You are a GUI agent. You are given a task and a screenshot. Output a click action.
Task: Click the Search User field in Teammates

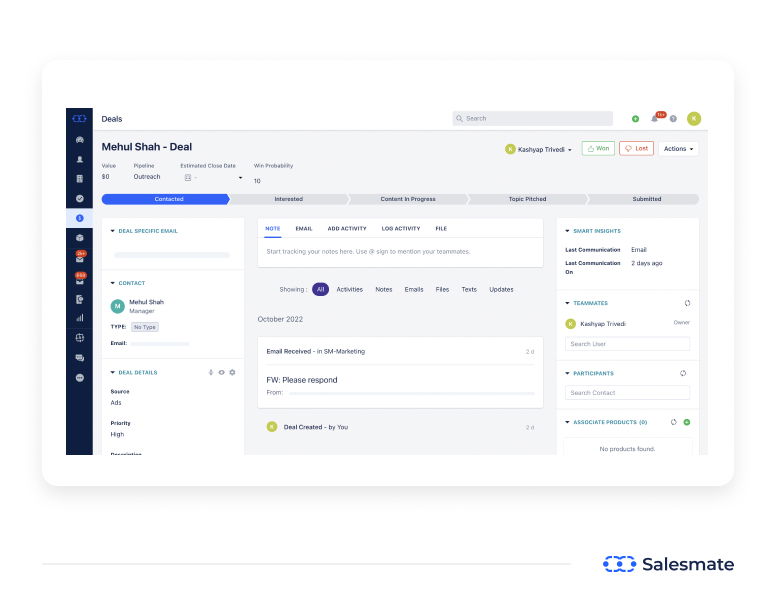(627, 344)
